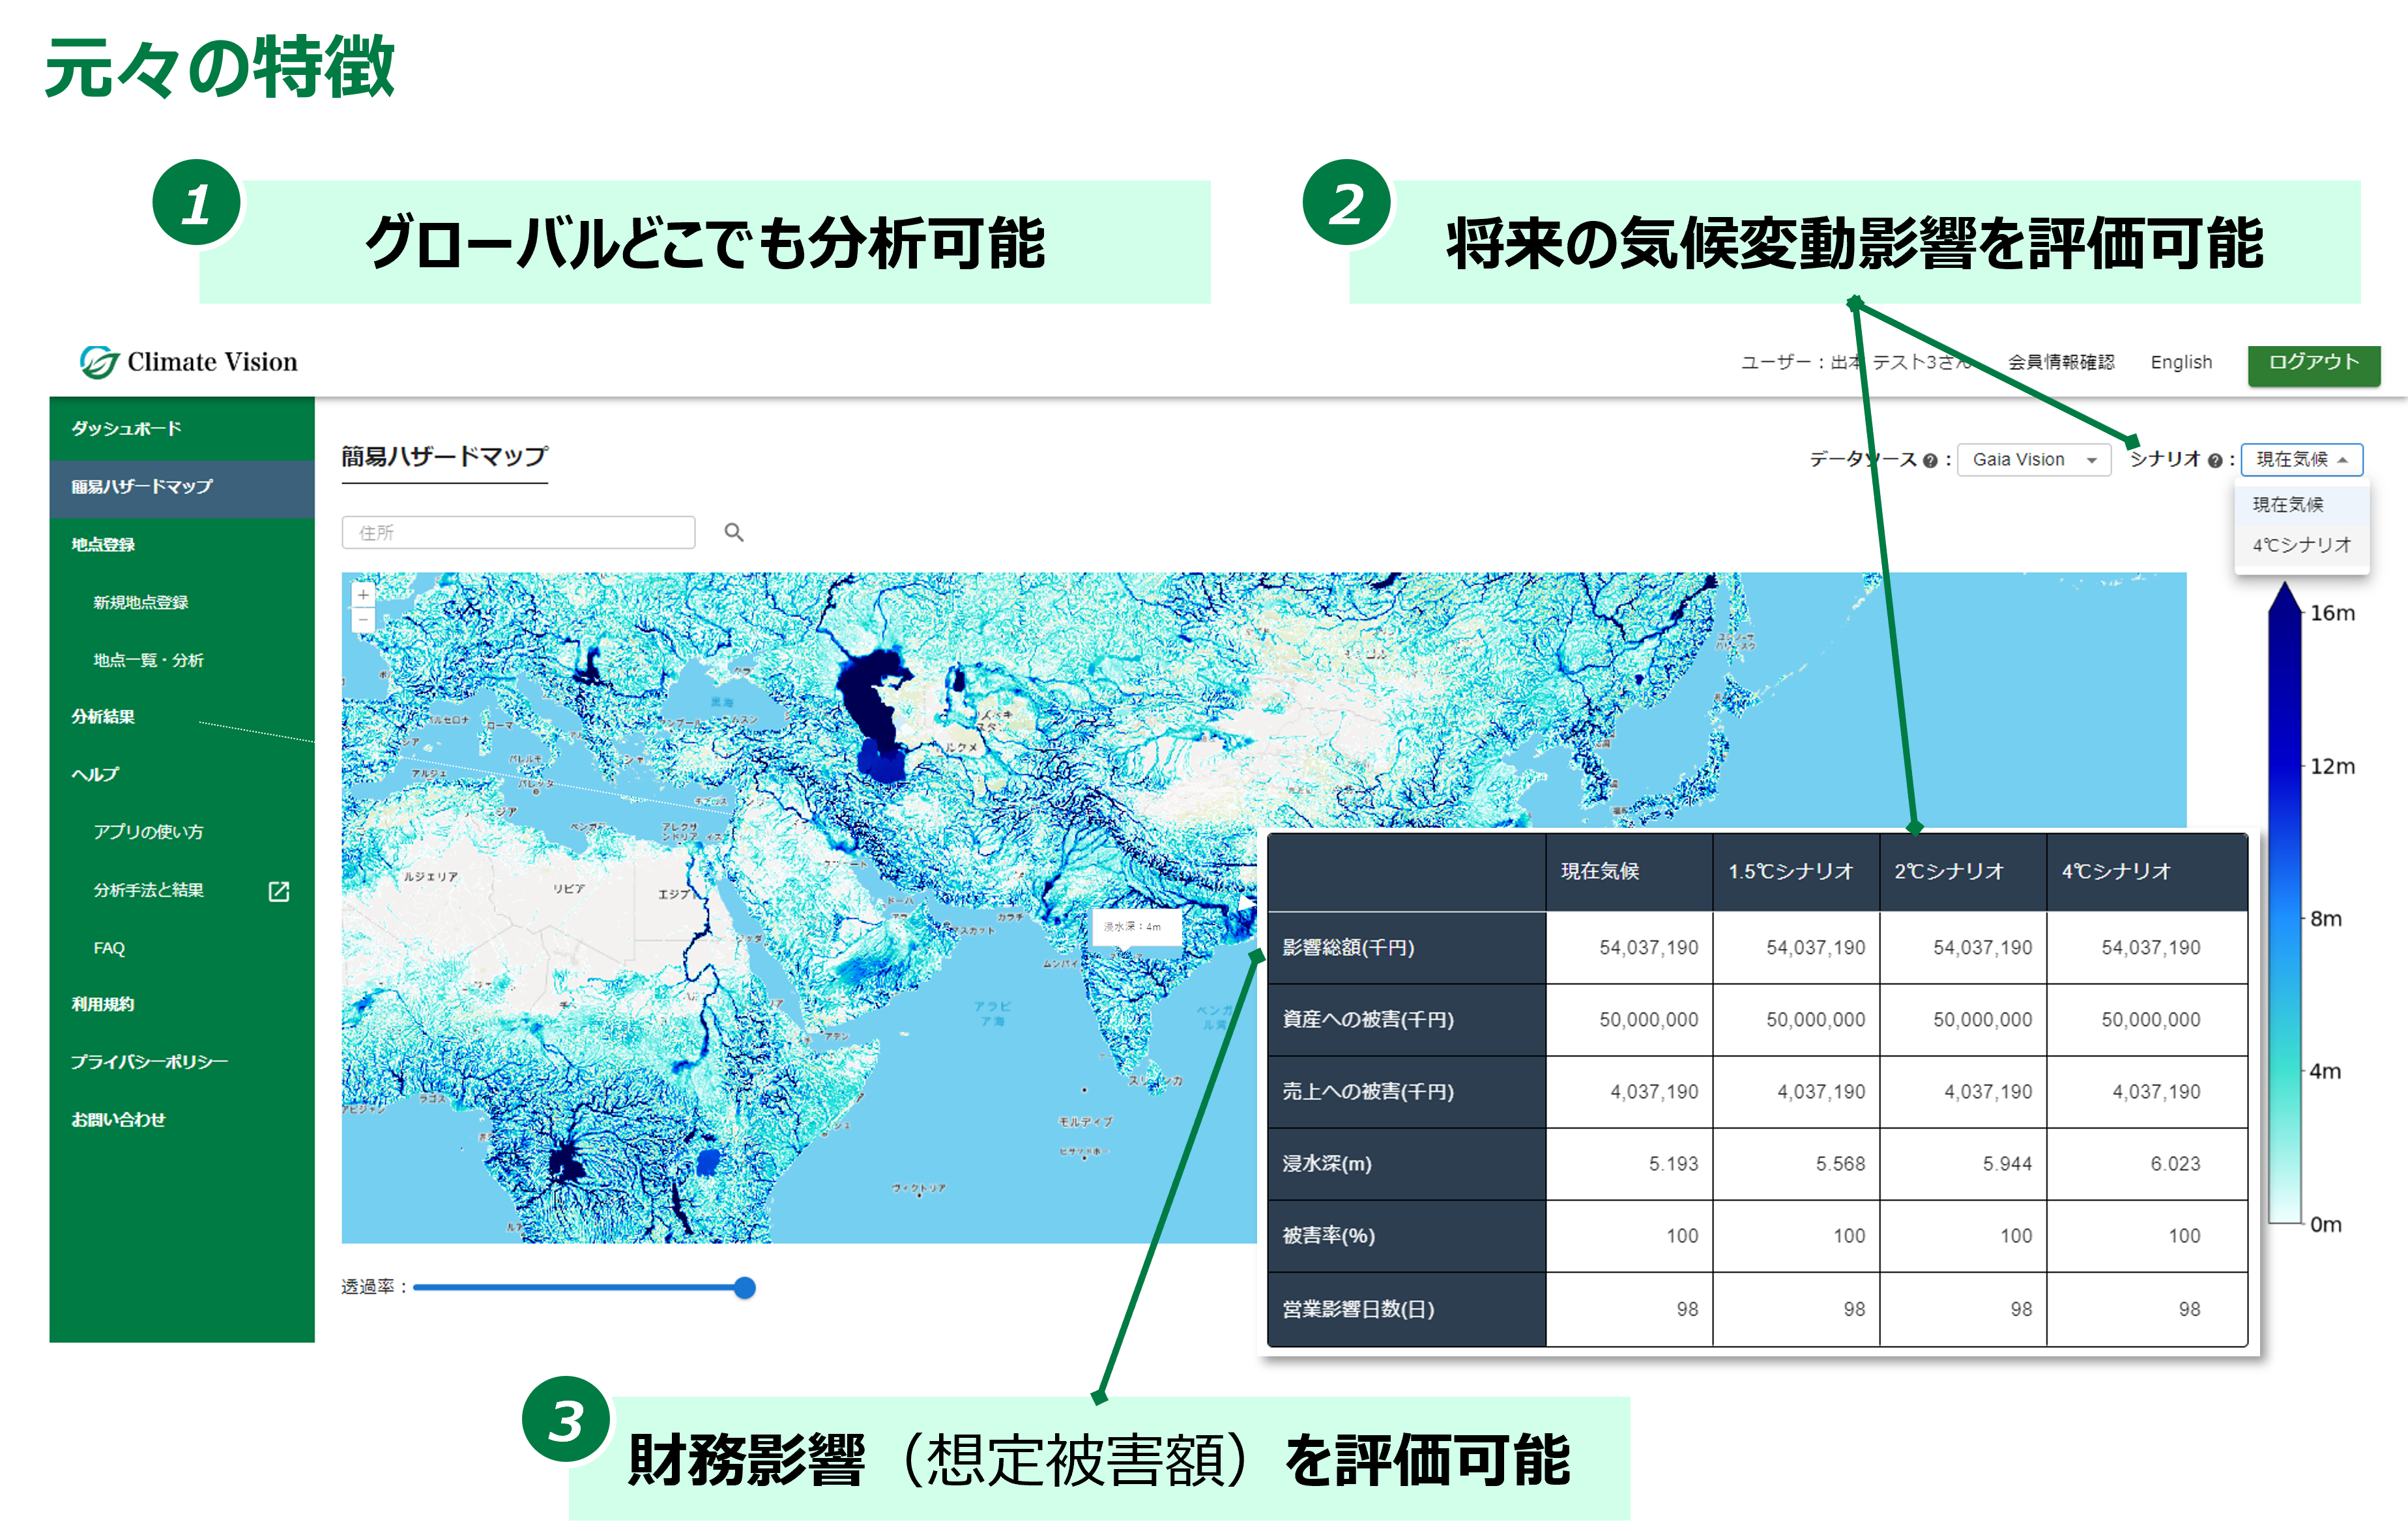Click the external link icon beside 分析手法と結果
This screenshot has height=1531, width=2408.
(279, 891)
